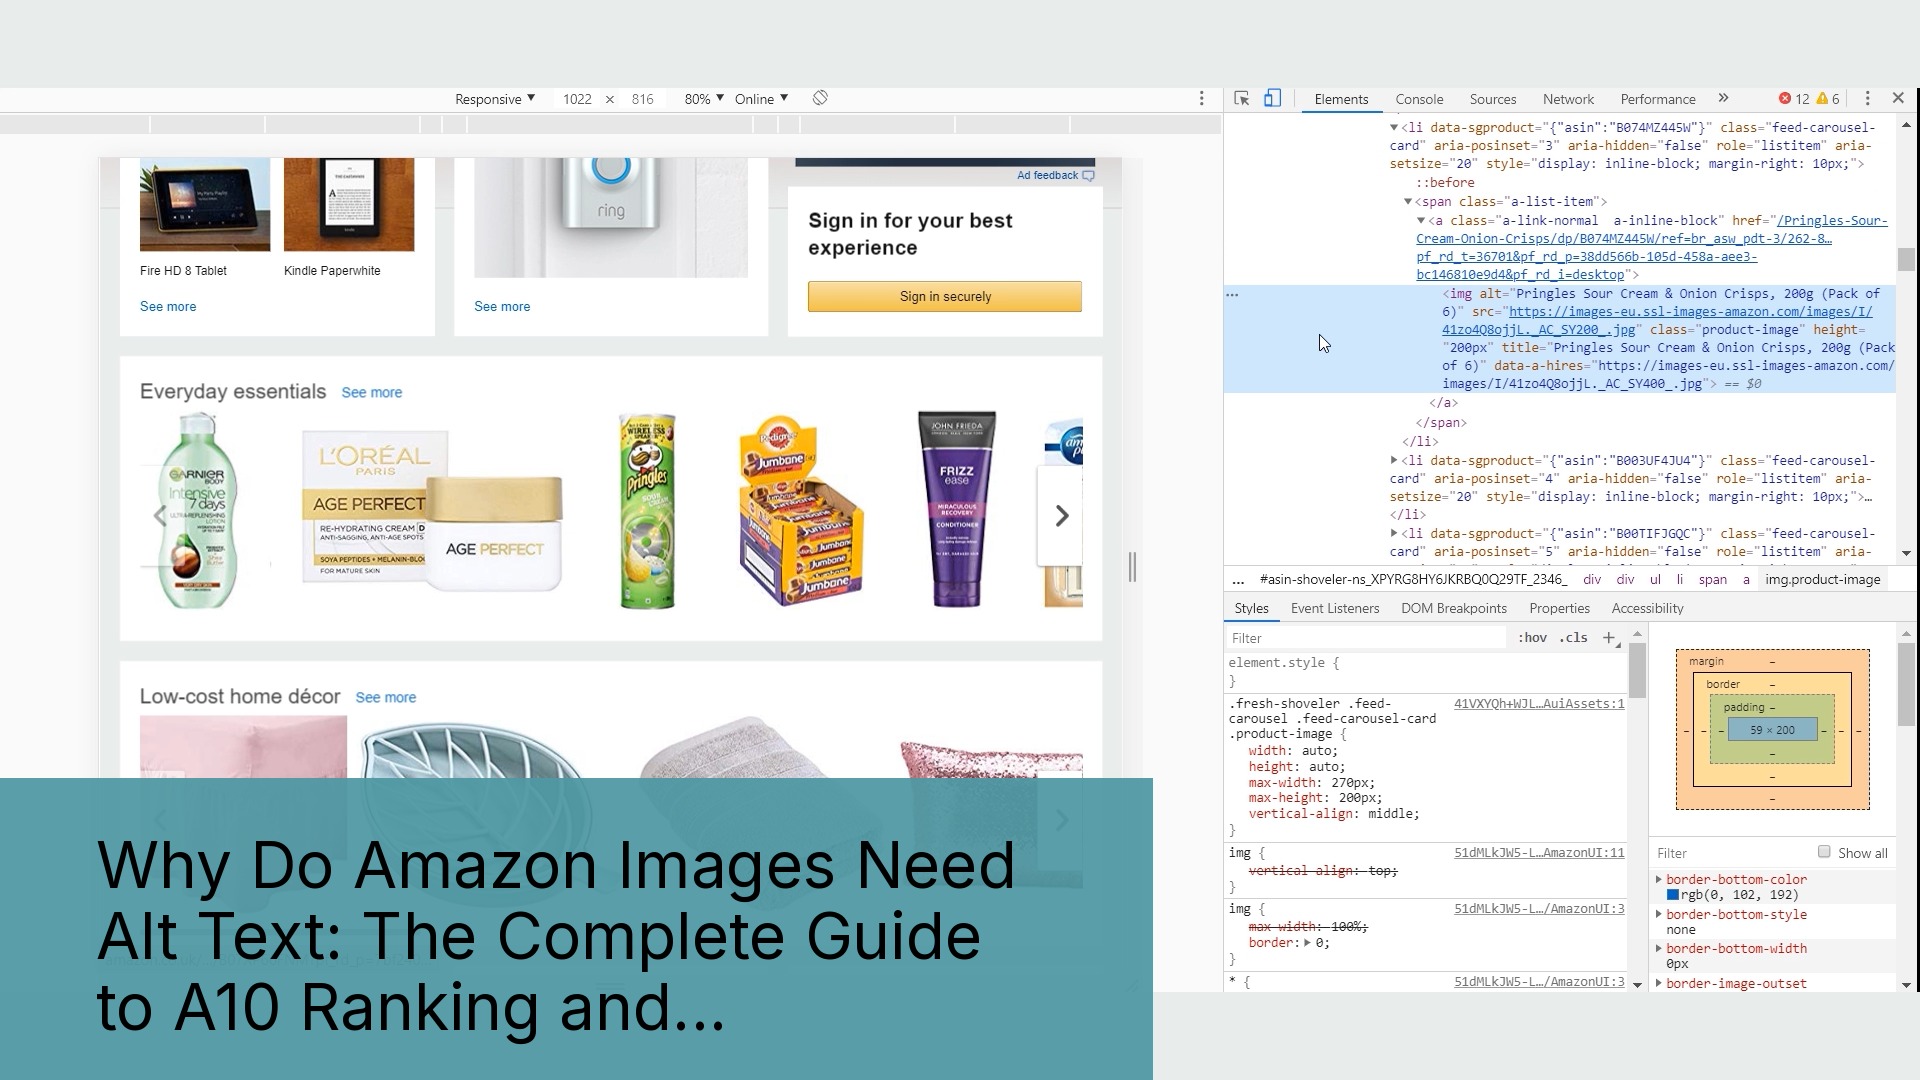Expand border-image-outset computed property

click(x=1659, y=983)
